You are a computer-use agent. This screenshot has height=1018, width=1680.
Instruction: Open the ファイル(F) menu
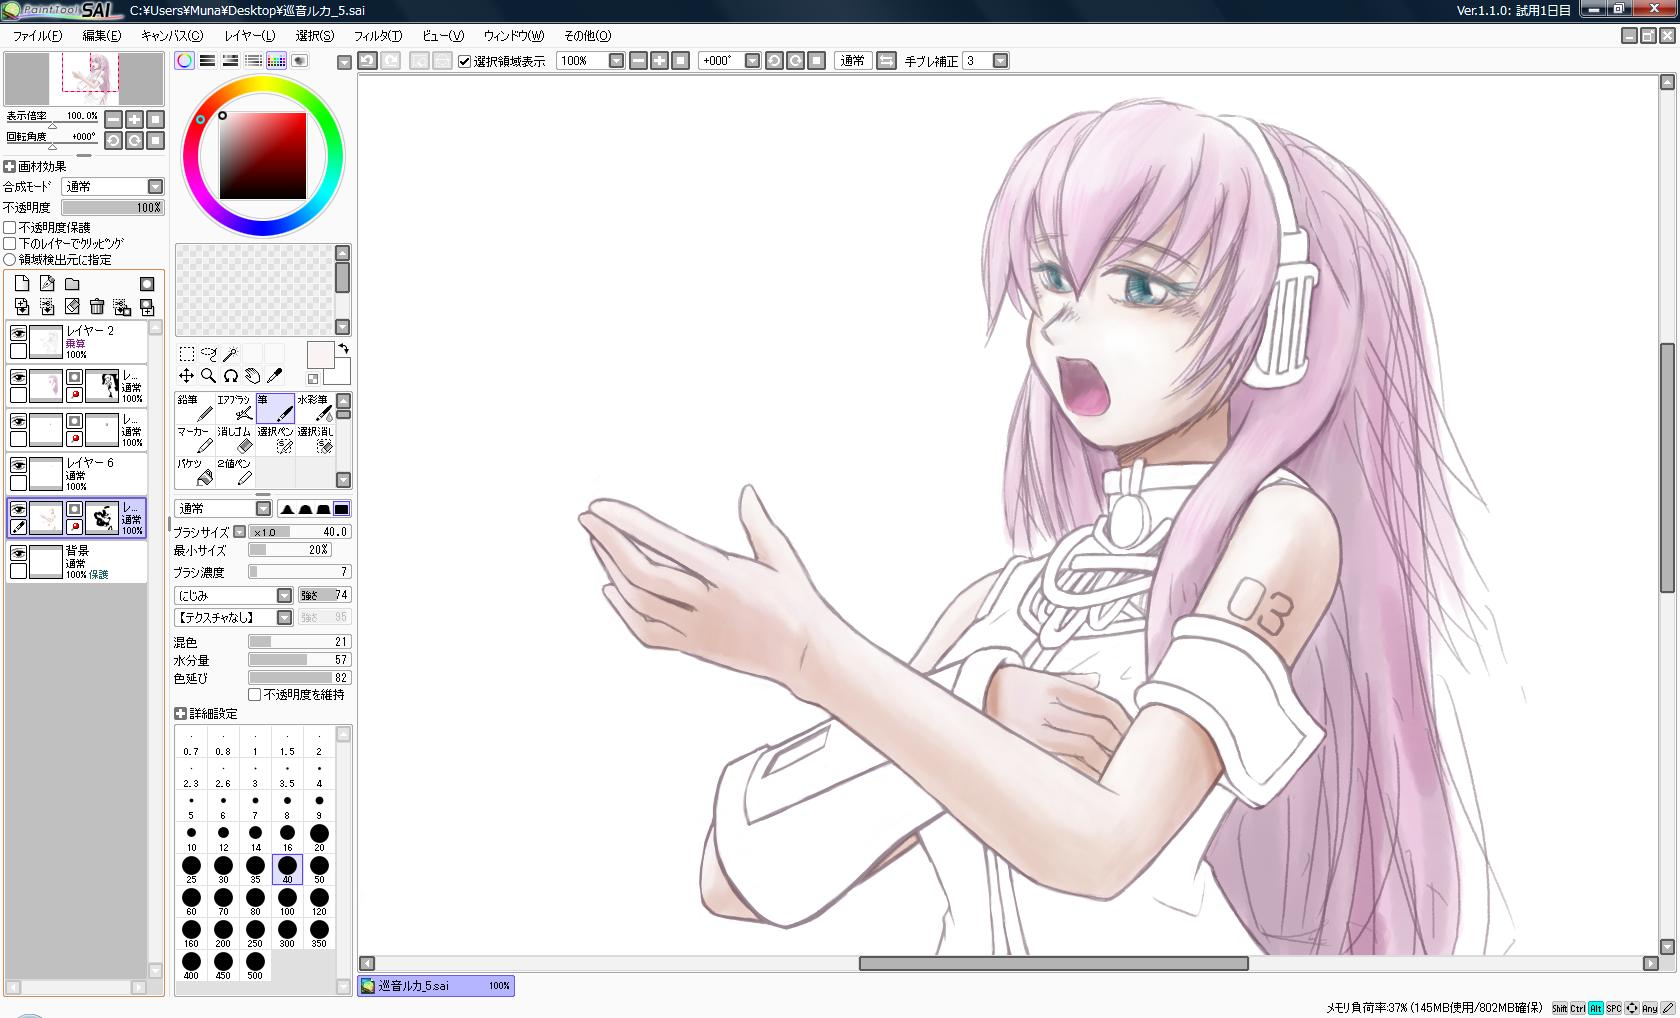coord(37,36)
